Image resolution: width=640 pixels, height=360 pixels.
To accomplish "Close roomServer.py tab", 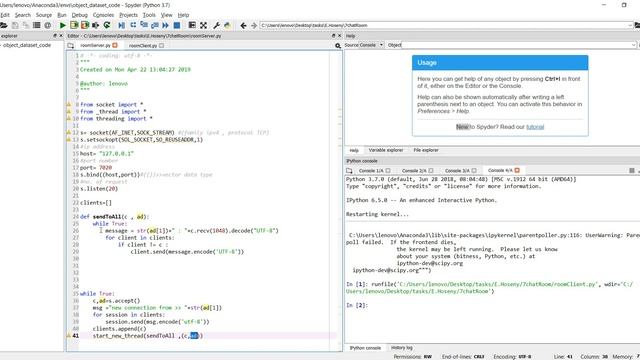I will [x=115, y=45].
